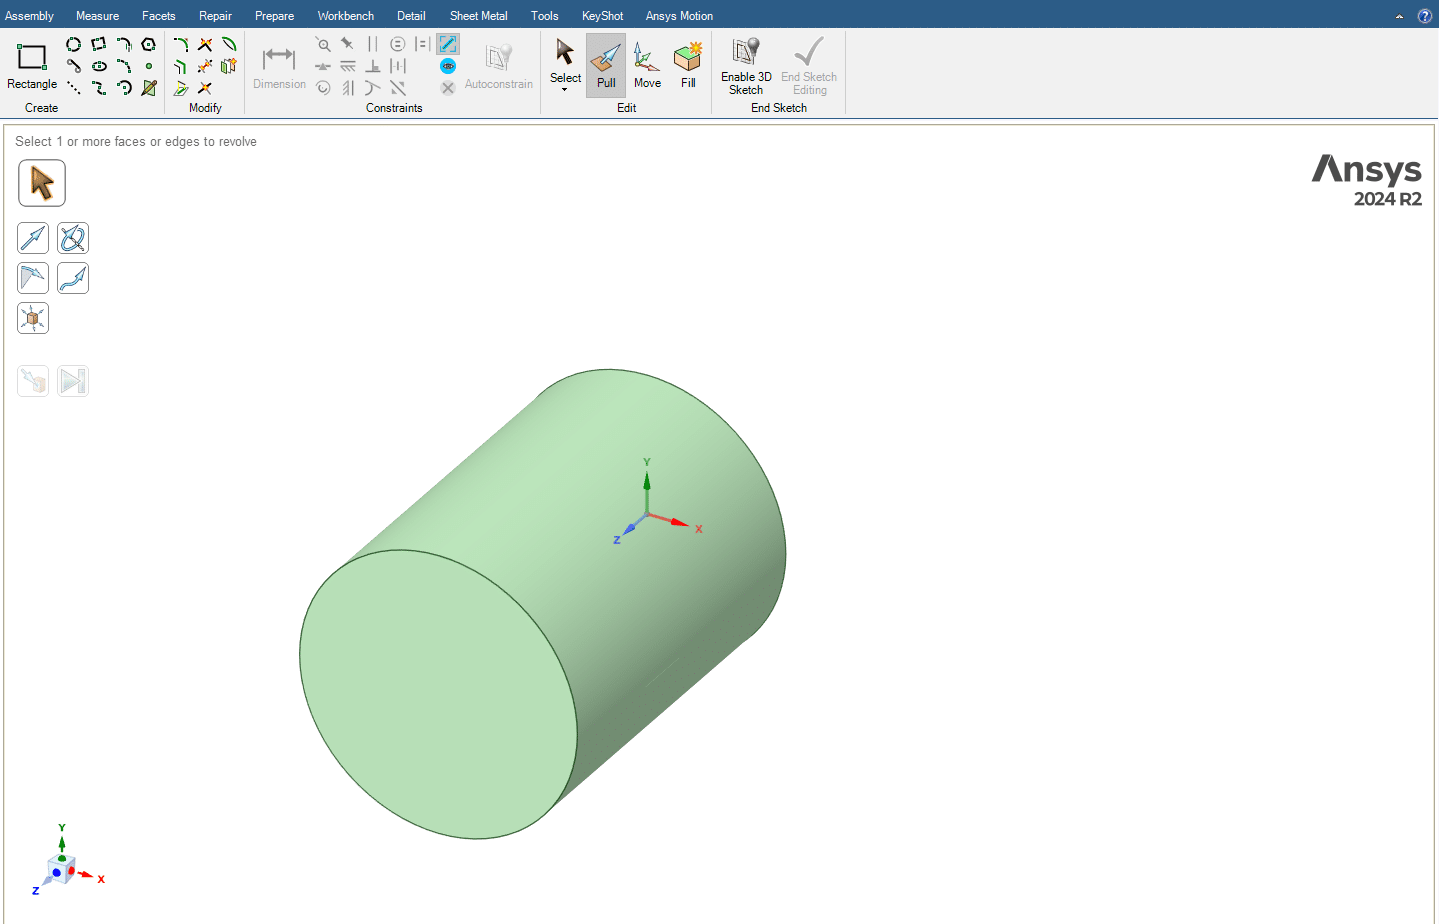Viewport: 1439px width, 924px height.
Task: Click the orange Select arrow tool guide
Action: (42, 183)
